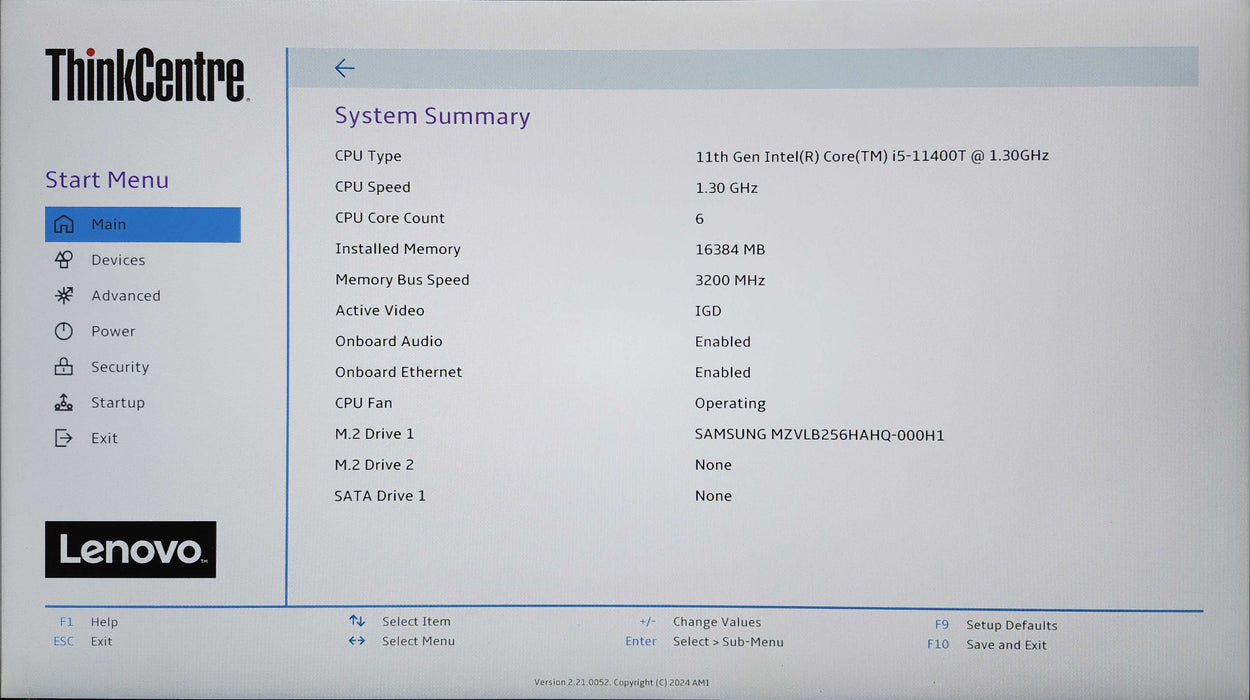The image size is (1250, 700).
Task: Click the +/- Change Values hint
Action: pos(700,622)
